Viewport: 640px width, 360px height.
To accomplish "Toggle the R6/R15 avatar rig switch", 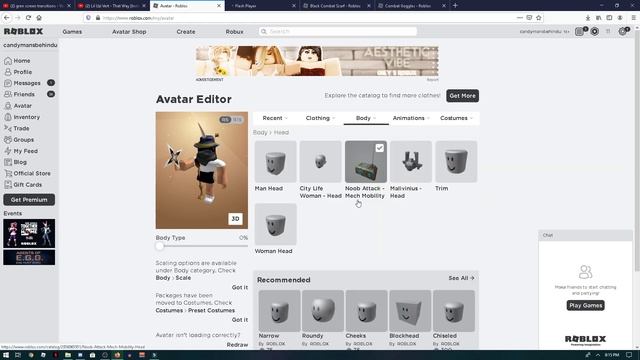I will coord(231,120).
